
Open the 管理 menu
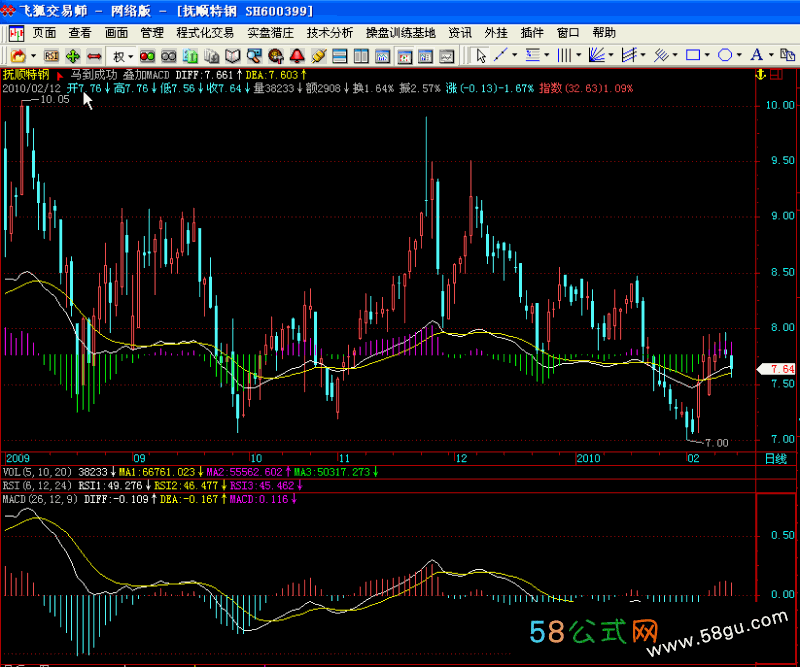152,33
